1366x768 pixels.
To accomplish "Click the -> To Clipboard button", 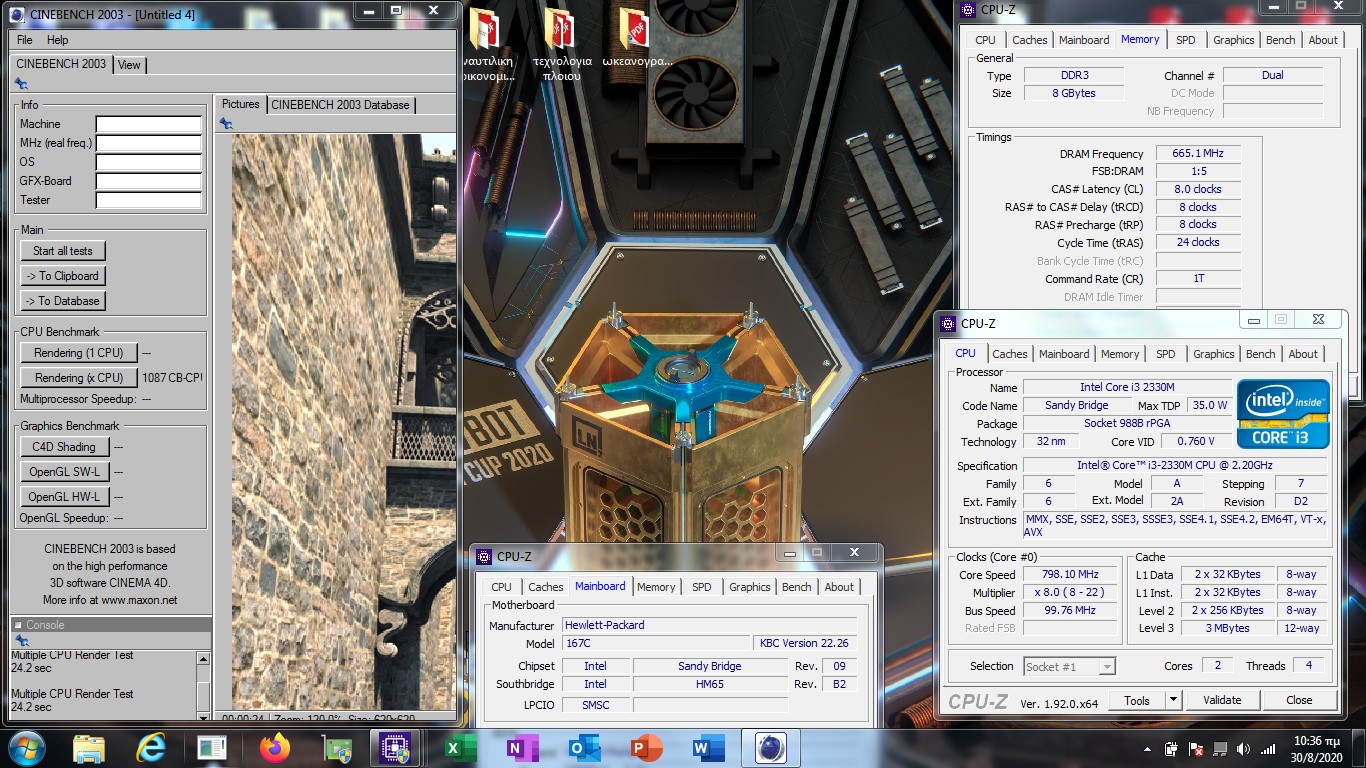I will [63, 276].
